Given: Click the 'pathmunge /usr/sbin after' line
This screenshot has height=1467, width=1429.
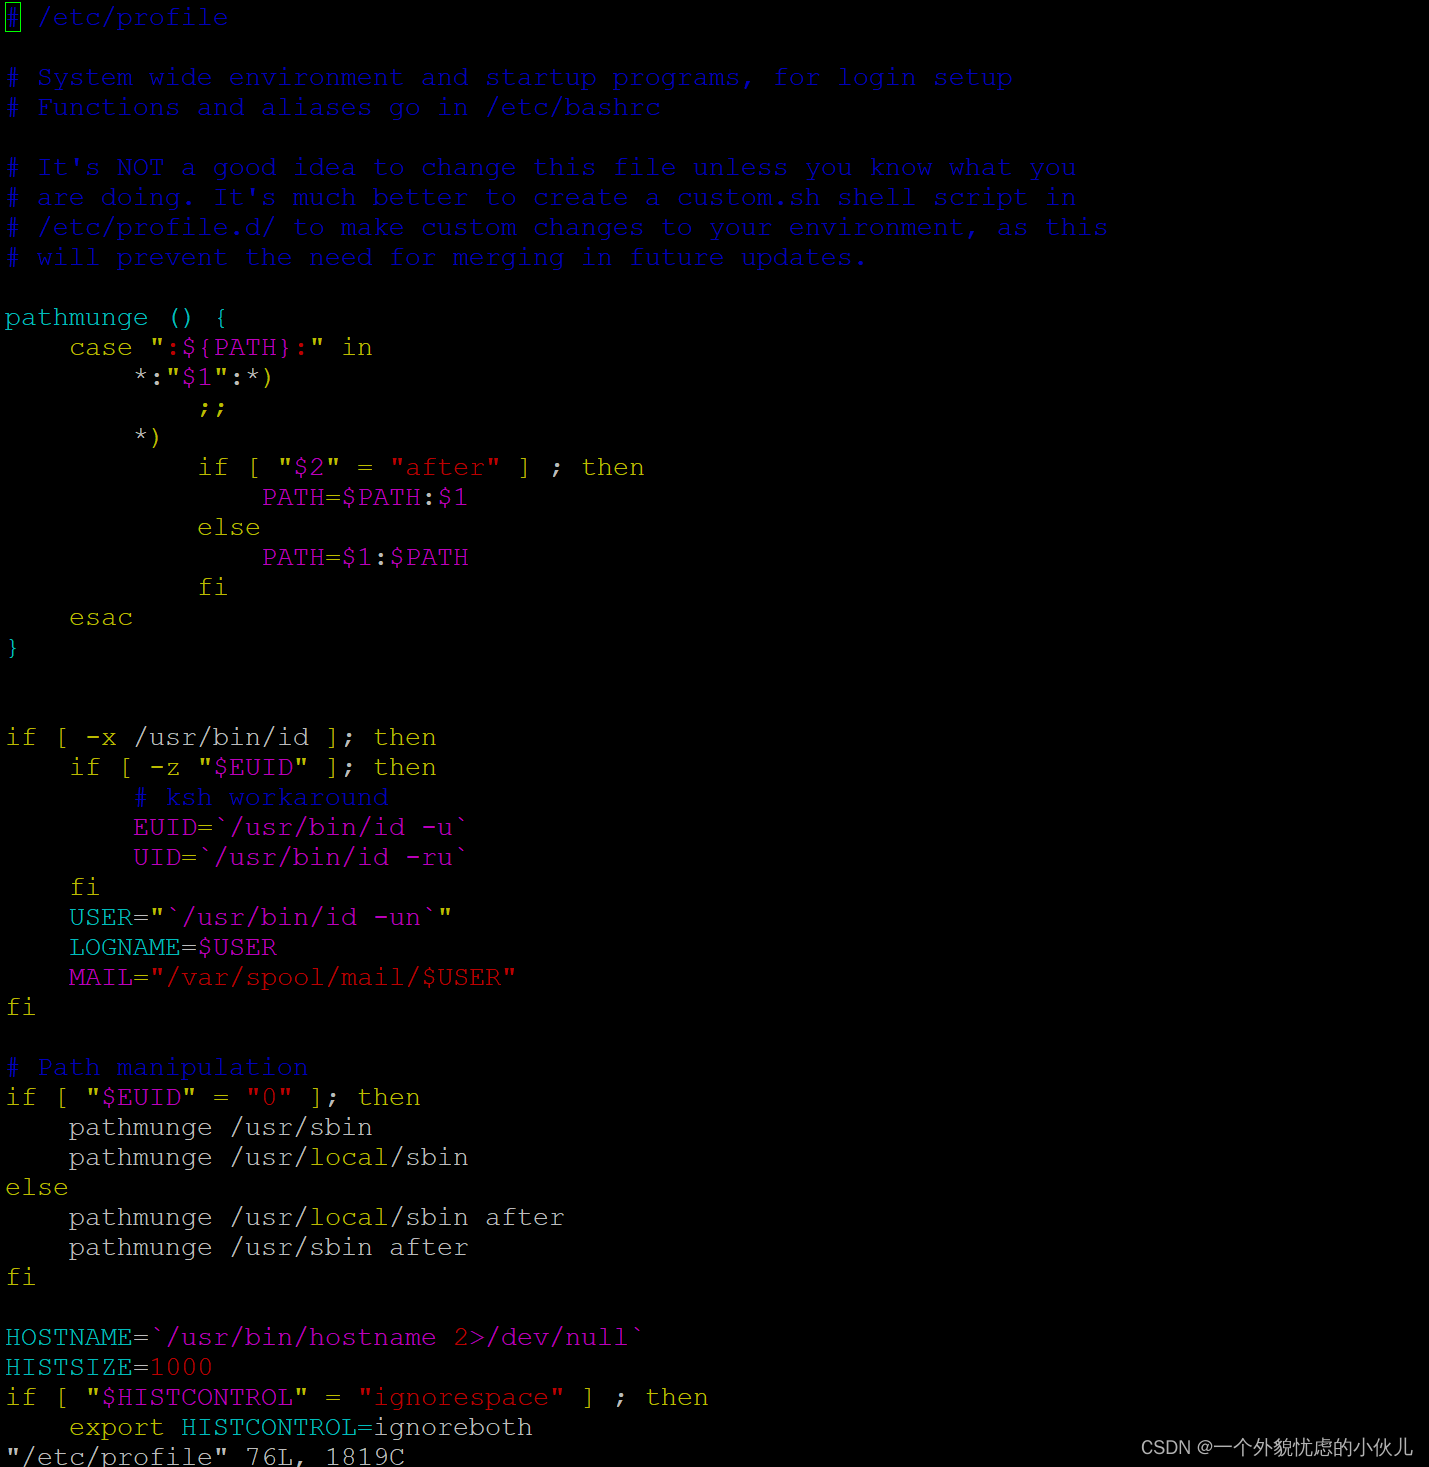Looking at the screenshot, I should tap(269, 1248).
